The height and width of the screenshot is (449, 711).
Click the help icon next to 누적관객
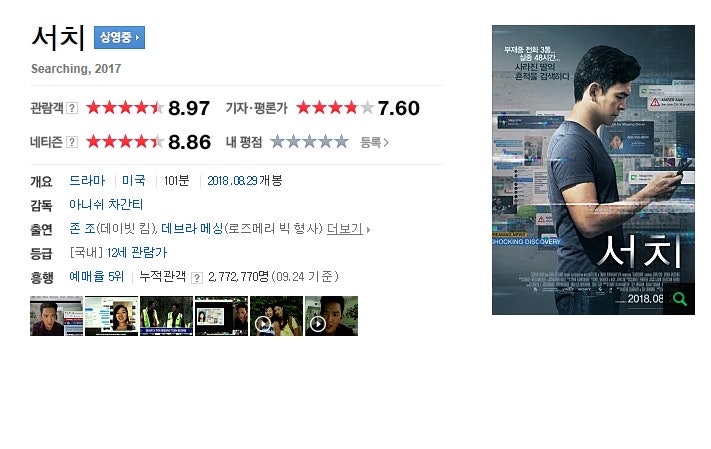pos(197,278)
